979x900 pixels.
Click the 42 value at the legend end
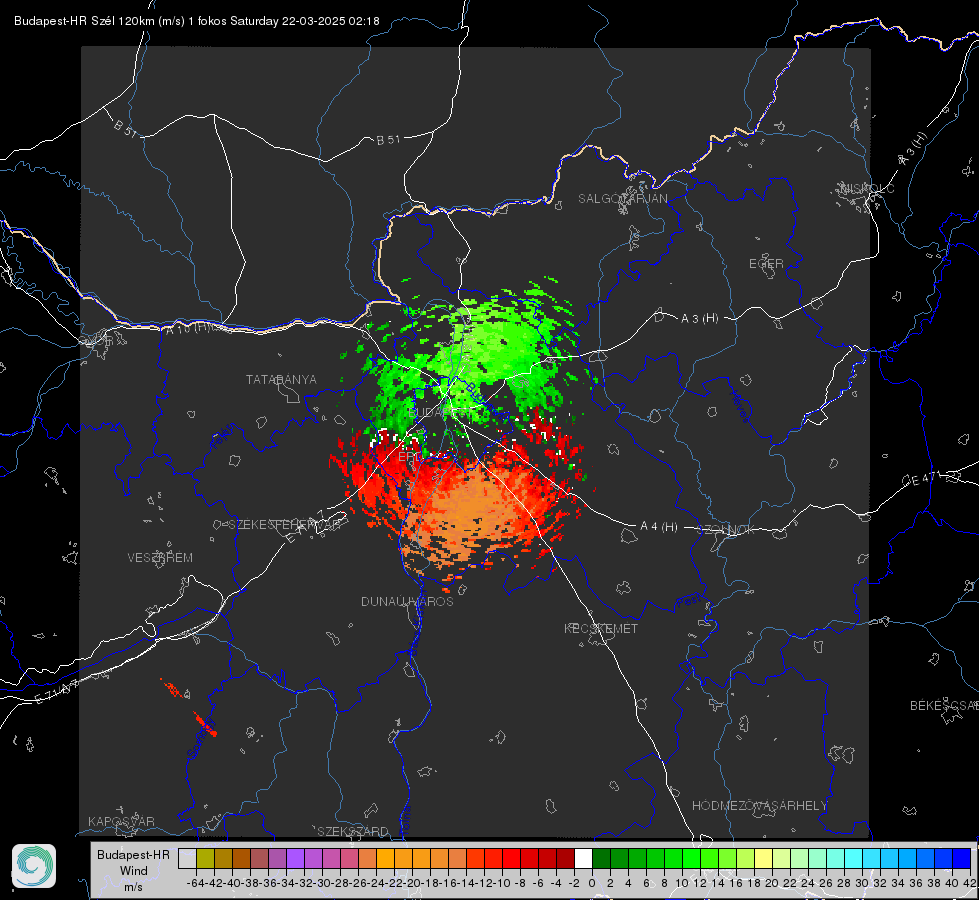tap(969, 883)
